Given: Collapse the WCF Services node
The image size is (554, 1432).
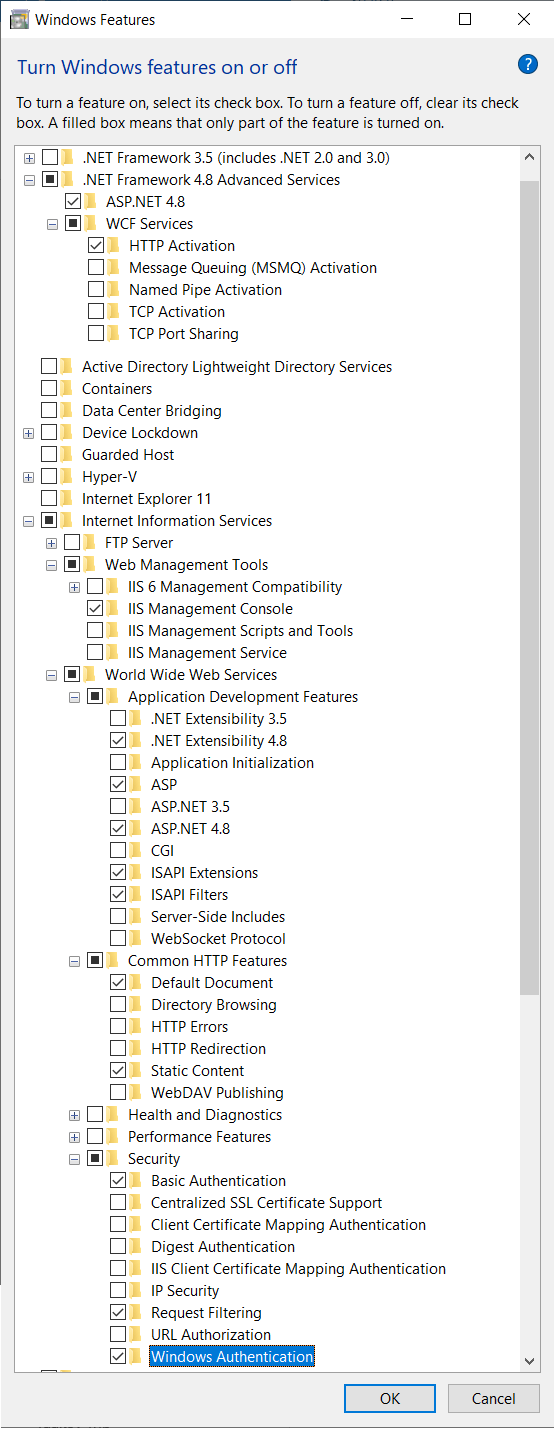Looking at the screenshot, I should (52, 224).
